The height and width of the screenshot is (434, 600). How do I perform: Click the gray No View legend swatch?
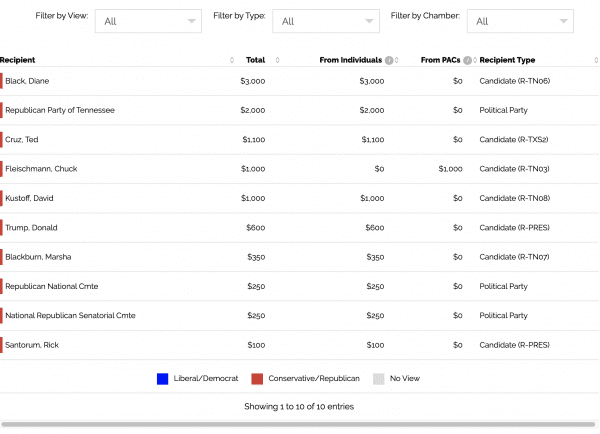pyautogui.click(x=378, y=379)
